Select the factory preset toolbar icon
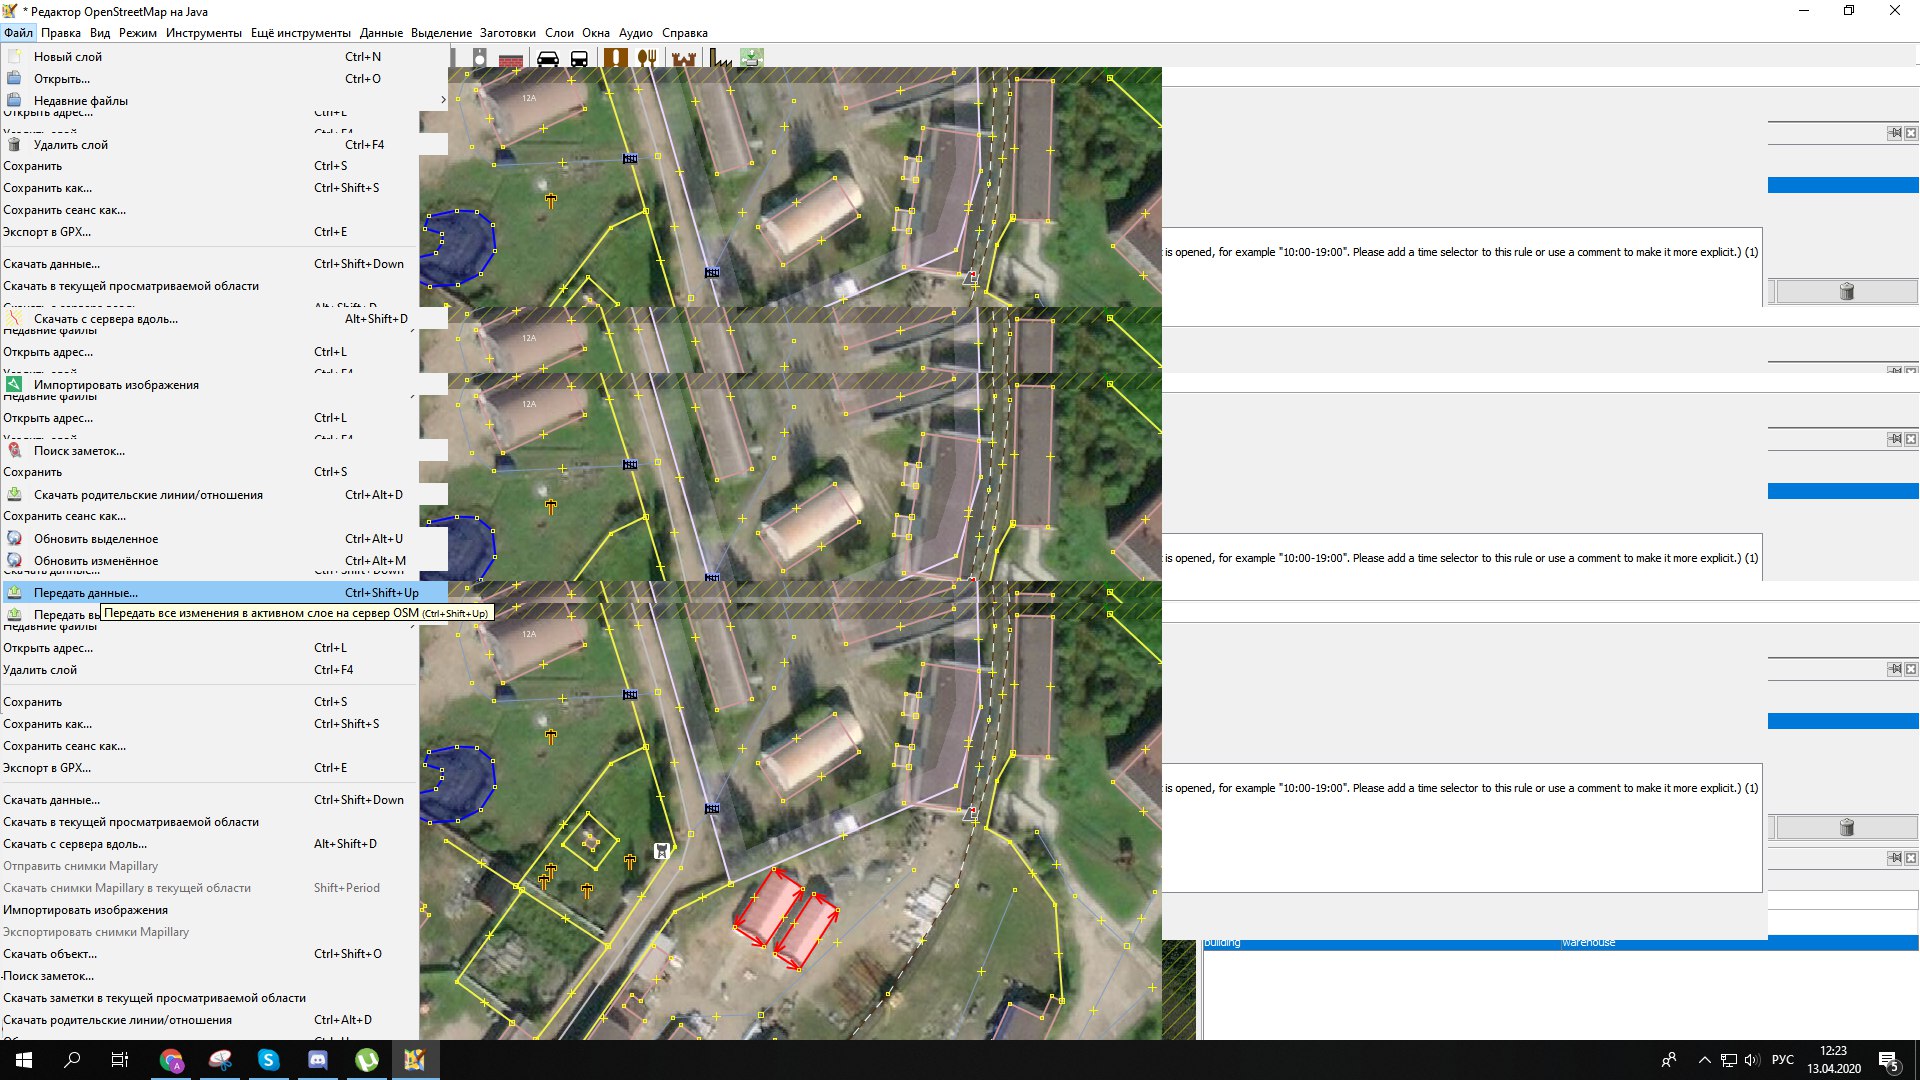Image resolution: width=1920 pixels, height=1080 pixels. click(720, 58)
